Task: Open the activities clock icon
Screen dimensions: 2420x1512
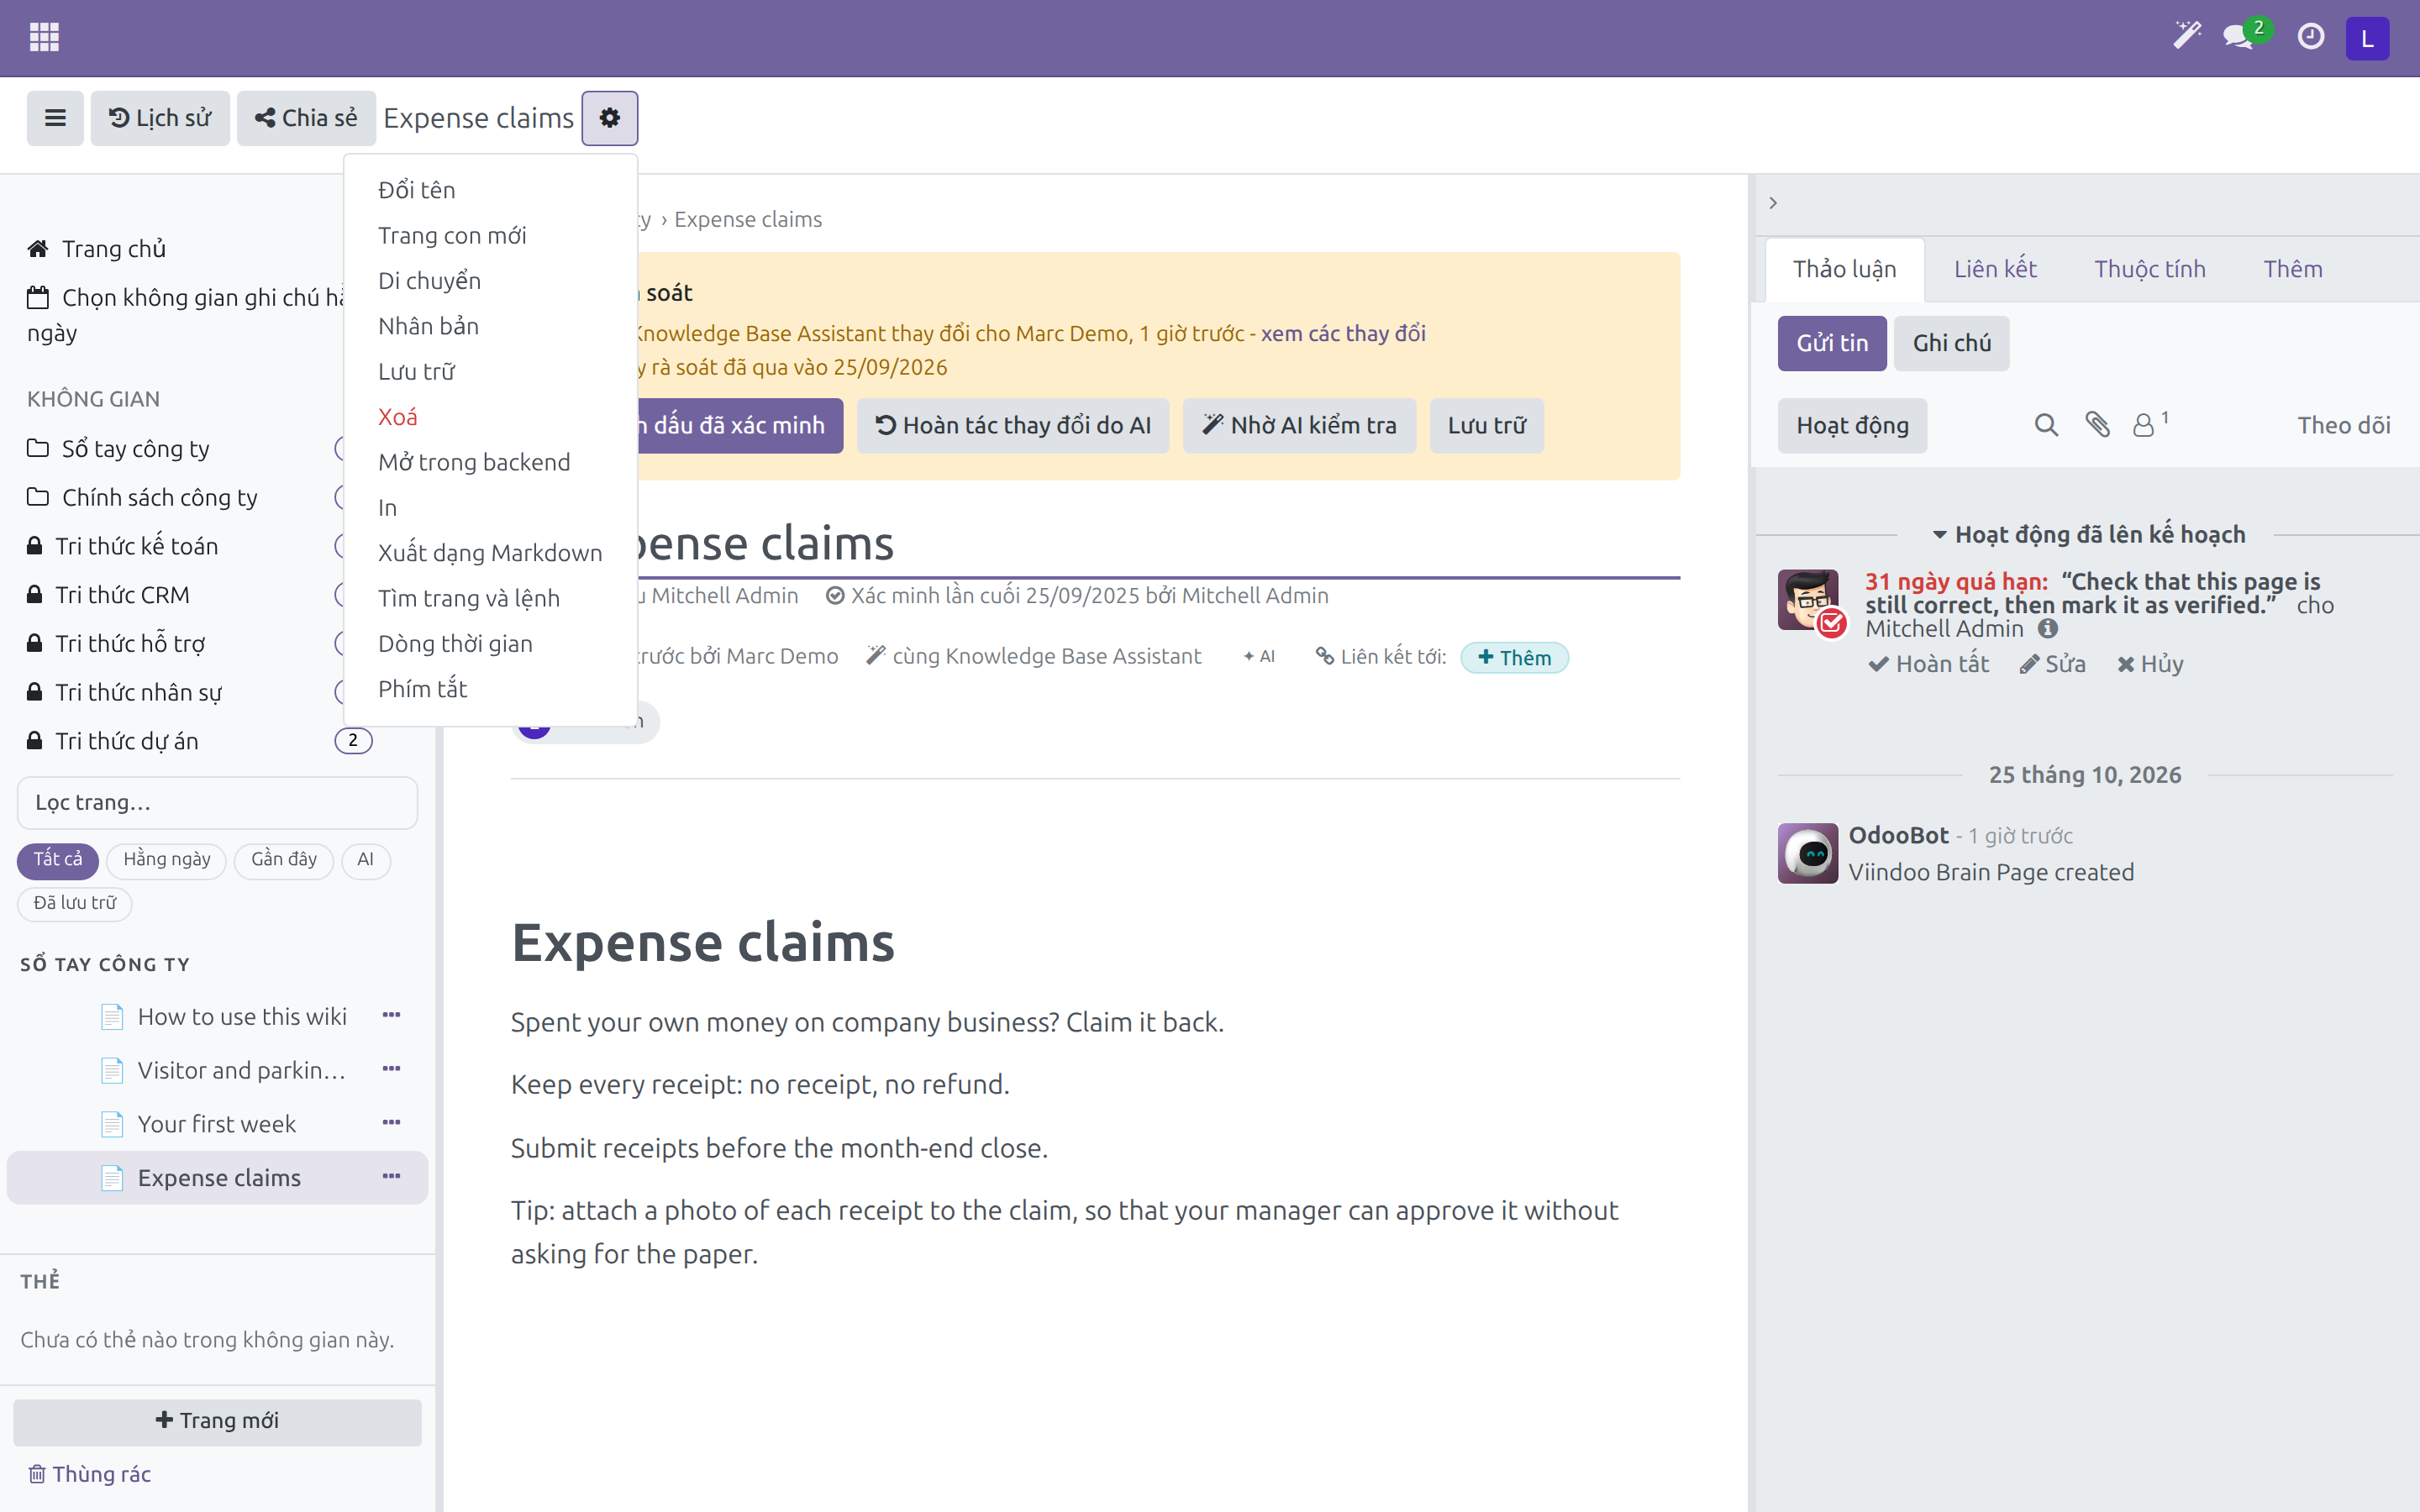Action: 2310,37
